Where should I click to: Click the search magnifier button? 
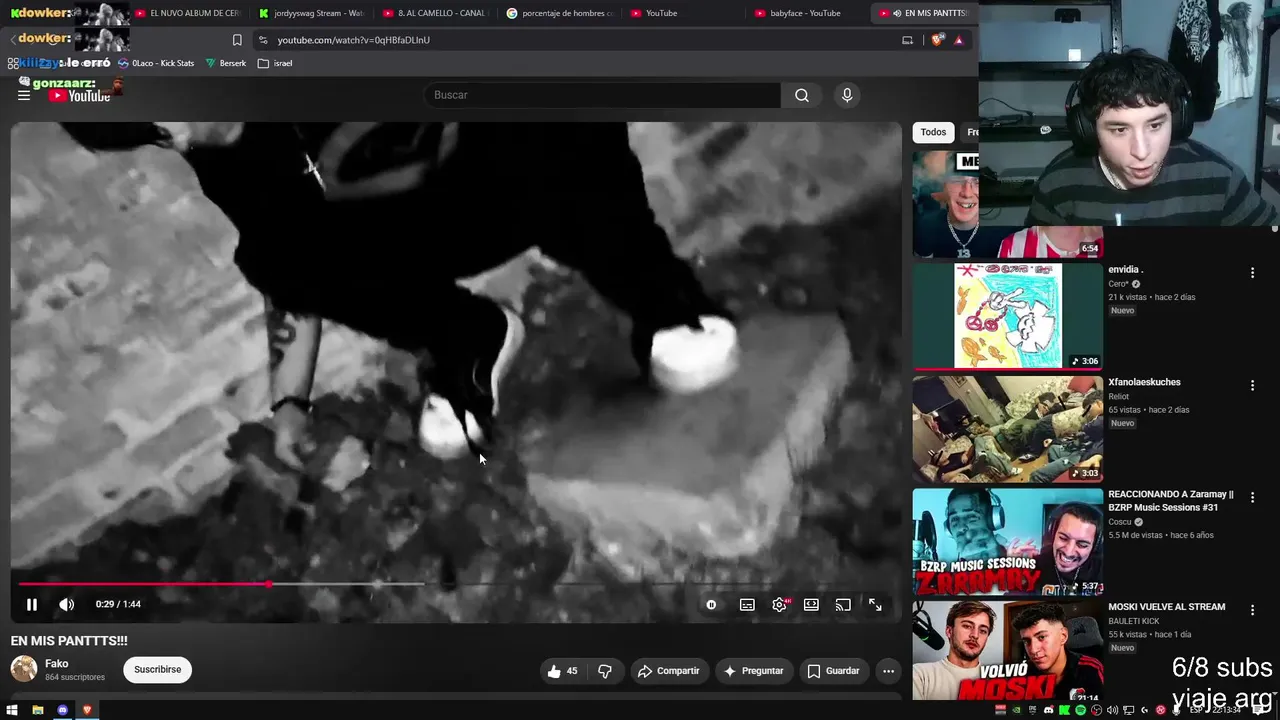802,95
